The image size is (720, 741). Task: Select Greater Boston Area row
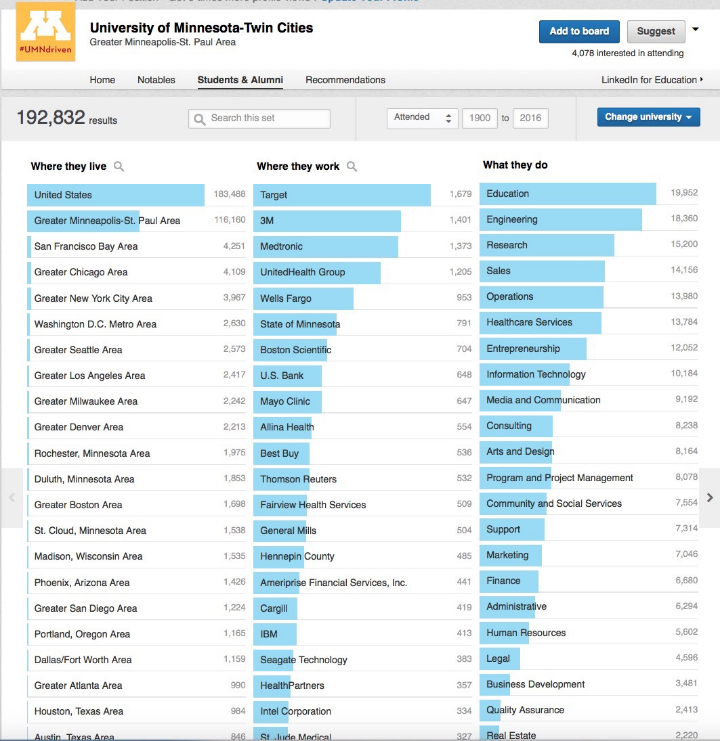[137, 505]
